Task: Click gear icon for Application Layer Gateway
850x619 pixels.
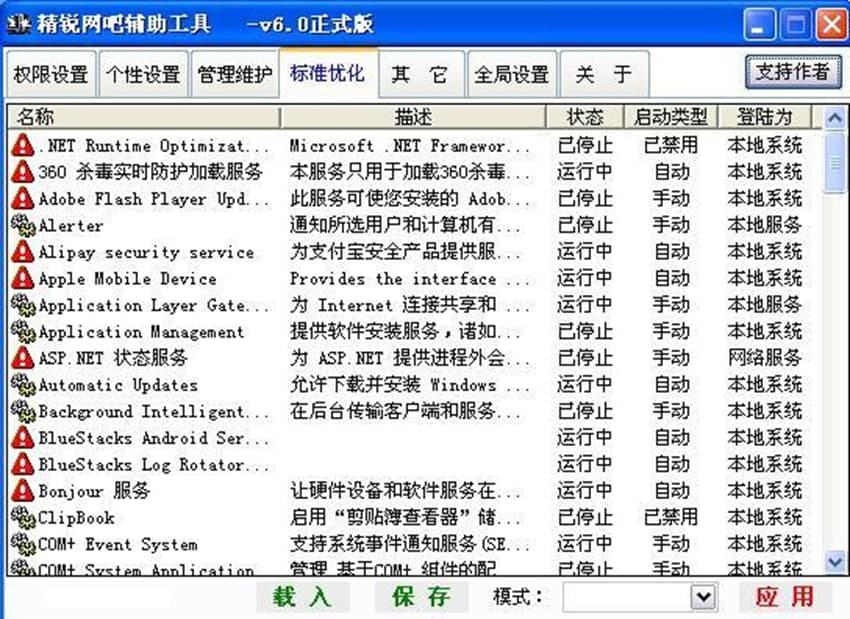Action: (x=23, y=305)
